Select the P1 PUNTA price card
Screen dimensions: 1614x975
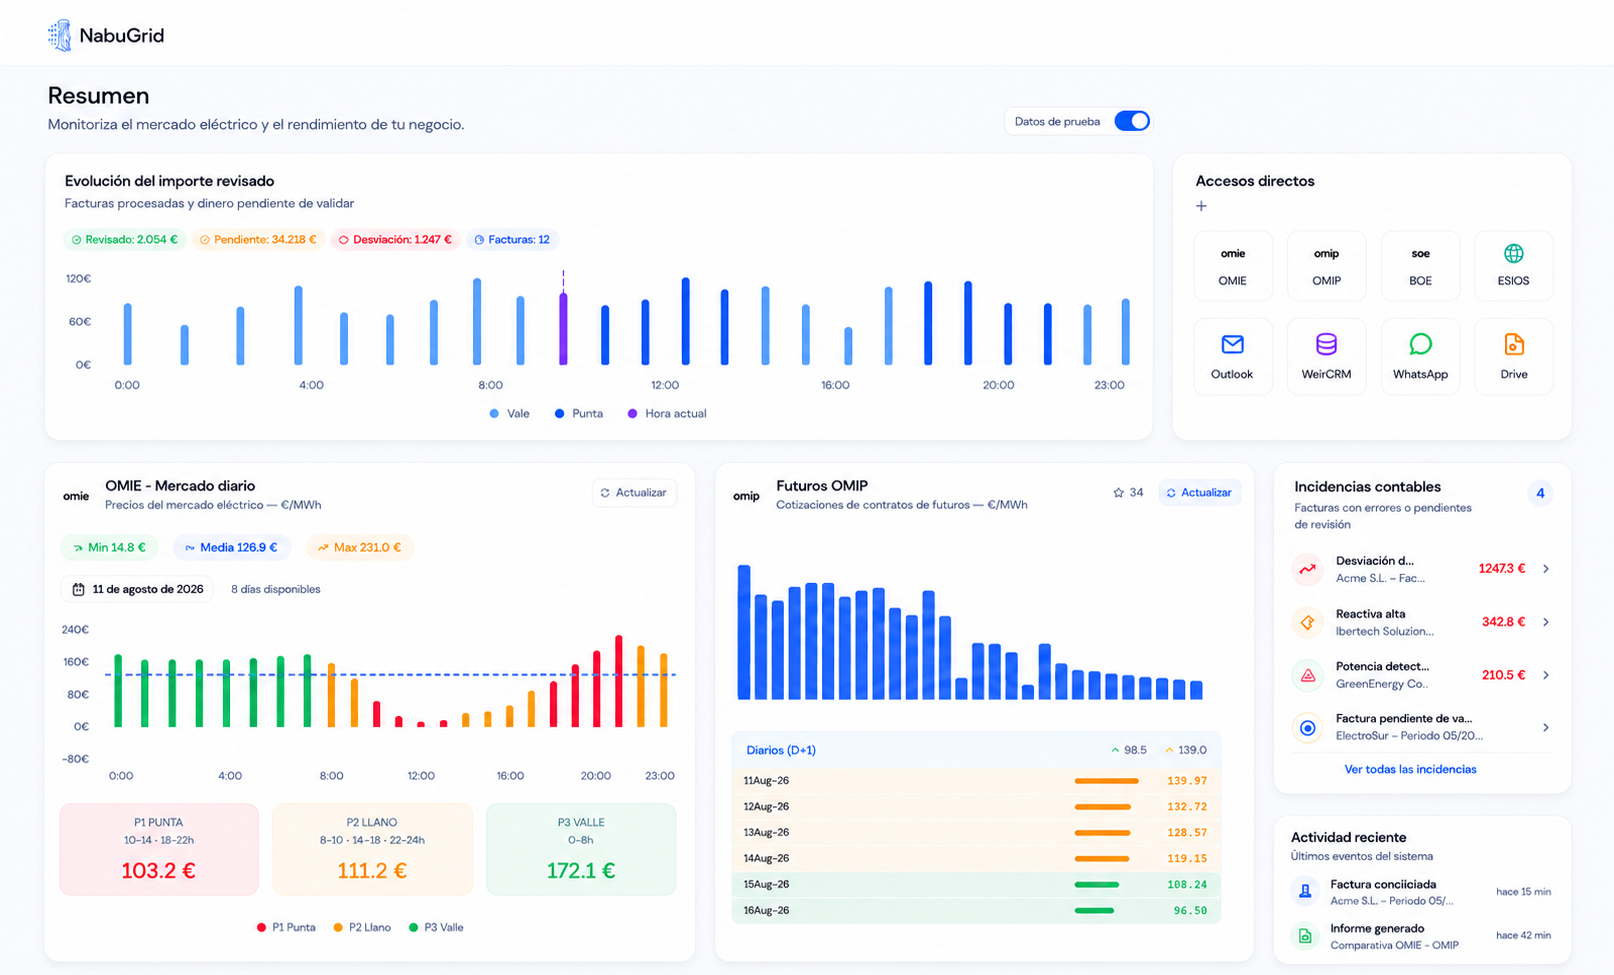(x=159, y=849)
